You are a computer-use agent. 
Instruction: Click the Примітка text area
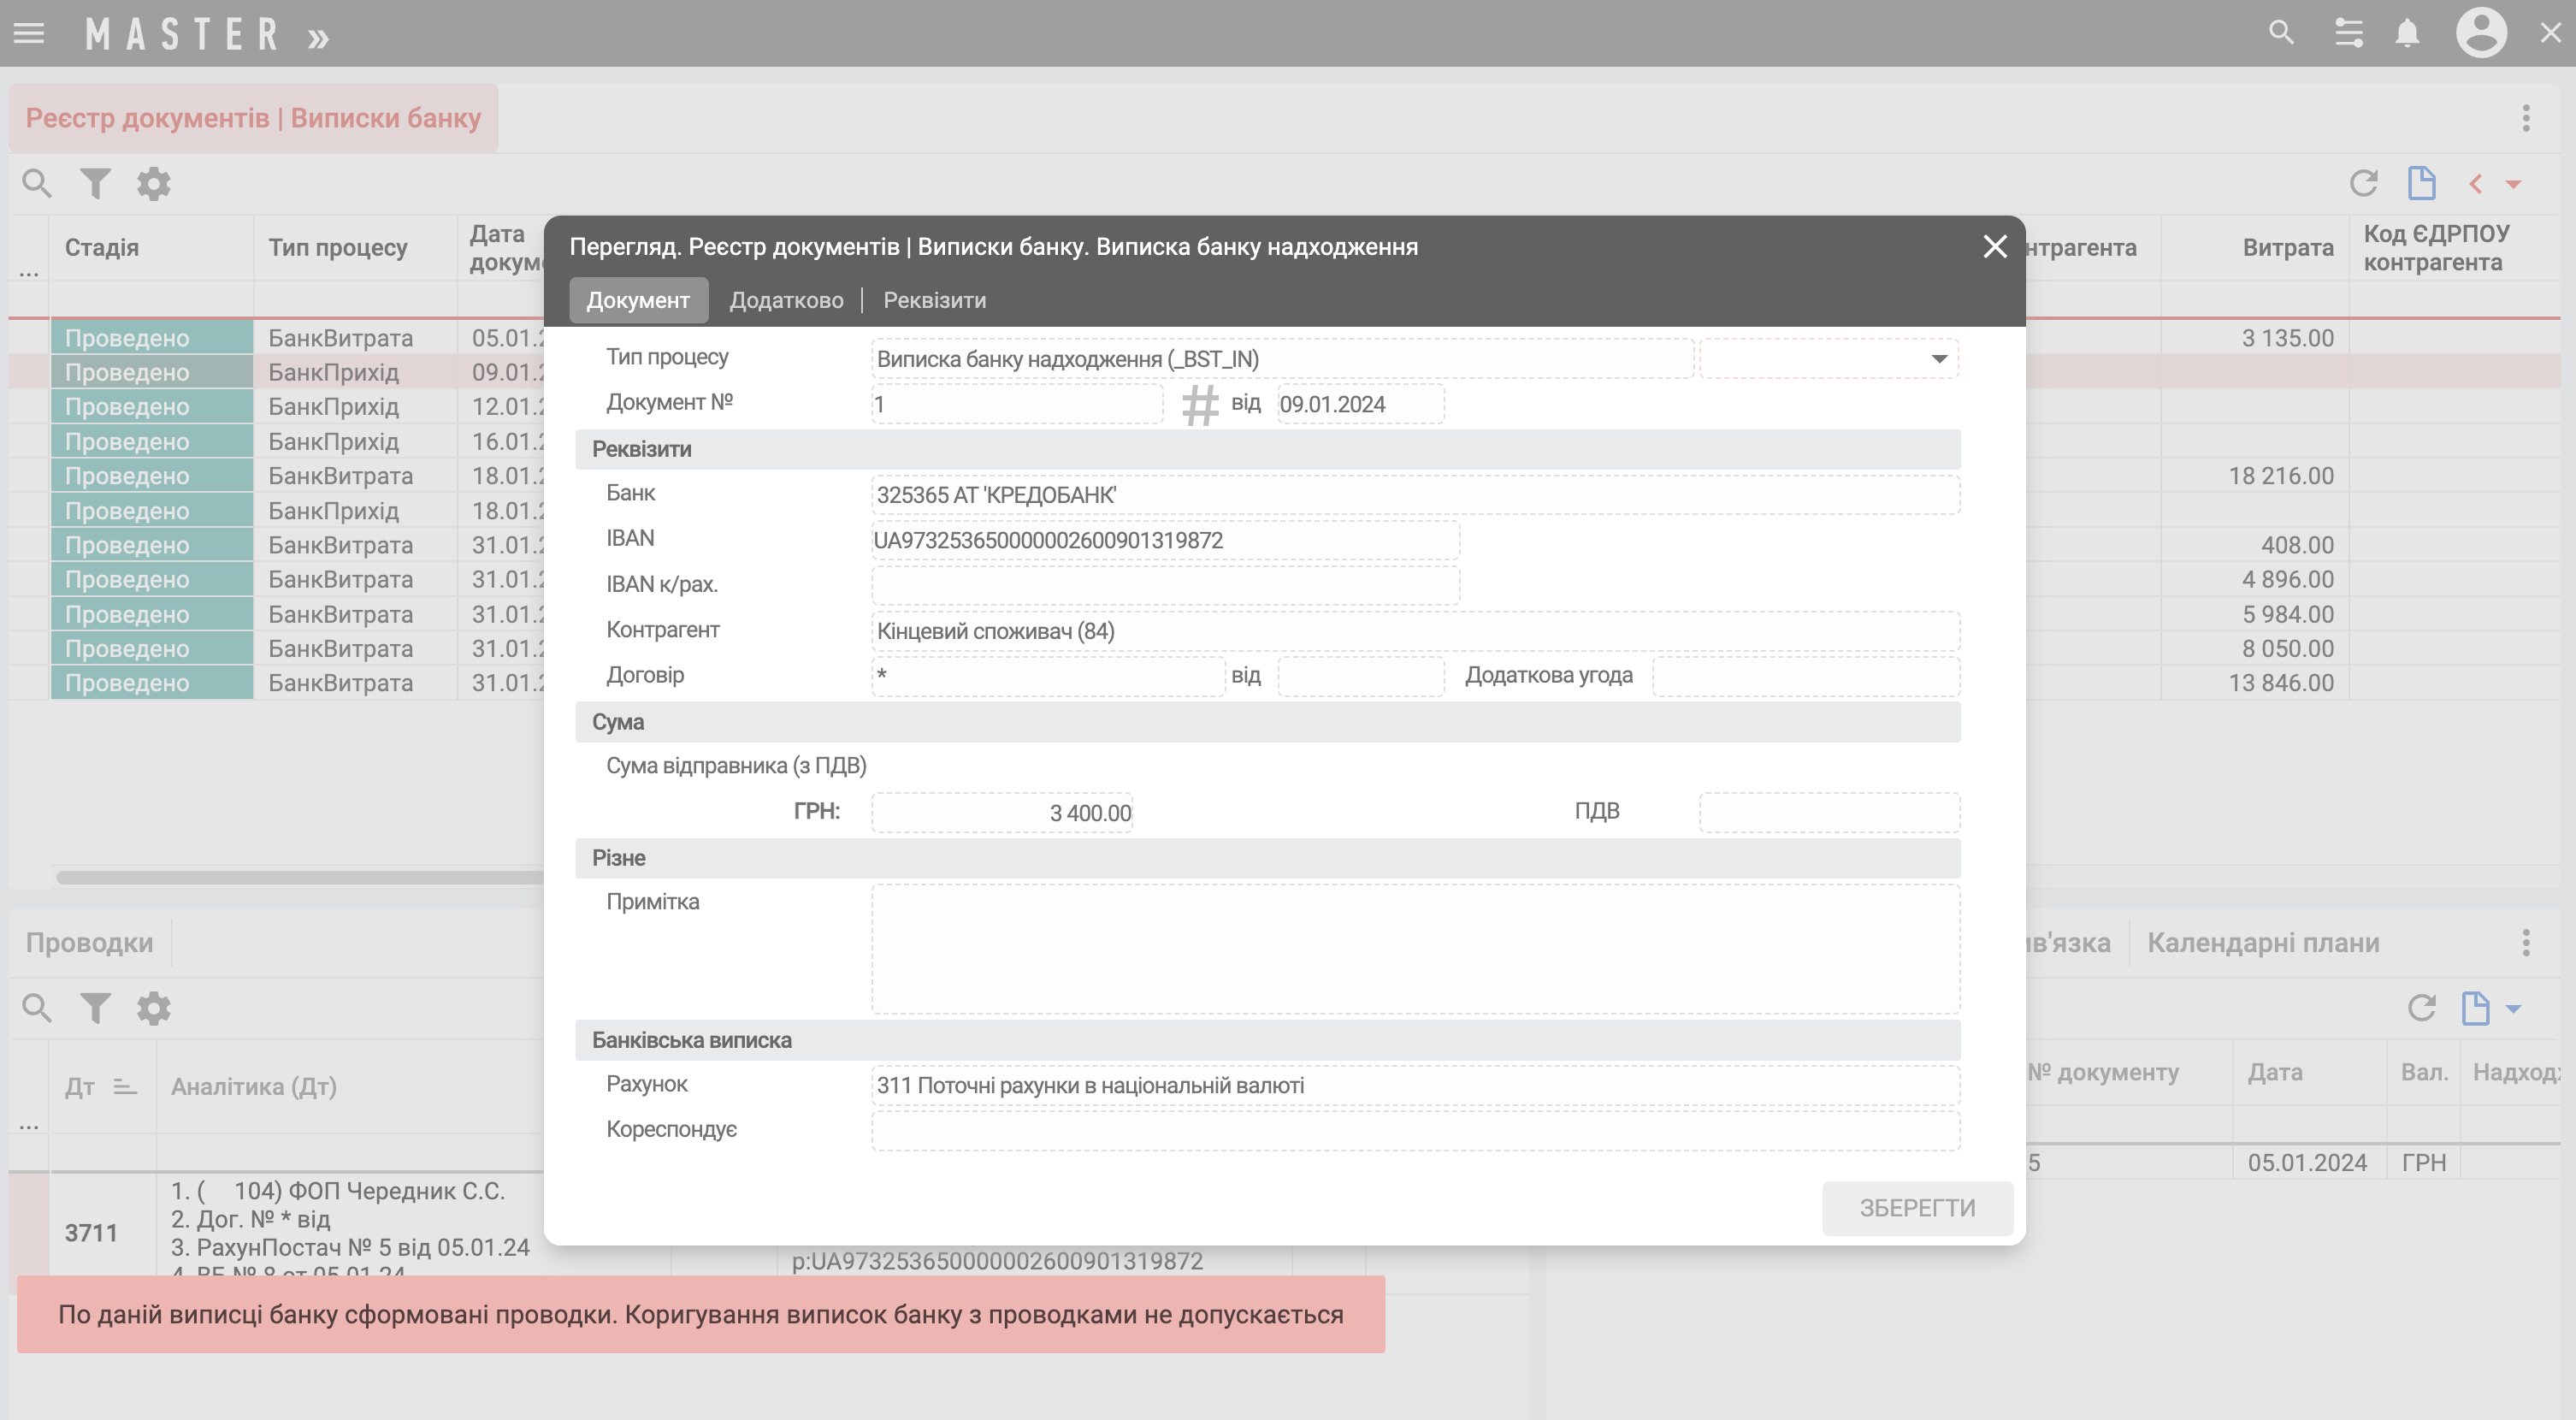(x=1414, y=948)
